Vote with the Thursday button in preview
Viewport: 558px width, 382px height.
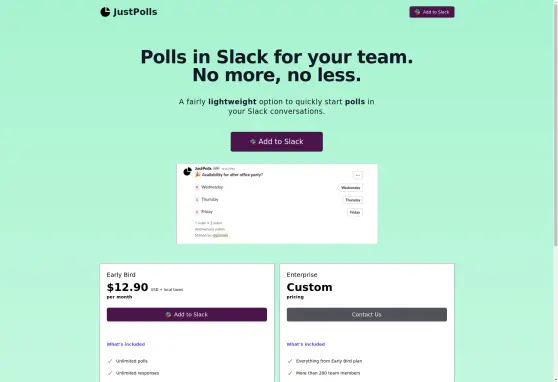(x=353, y=200)
